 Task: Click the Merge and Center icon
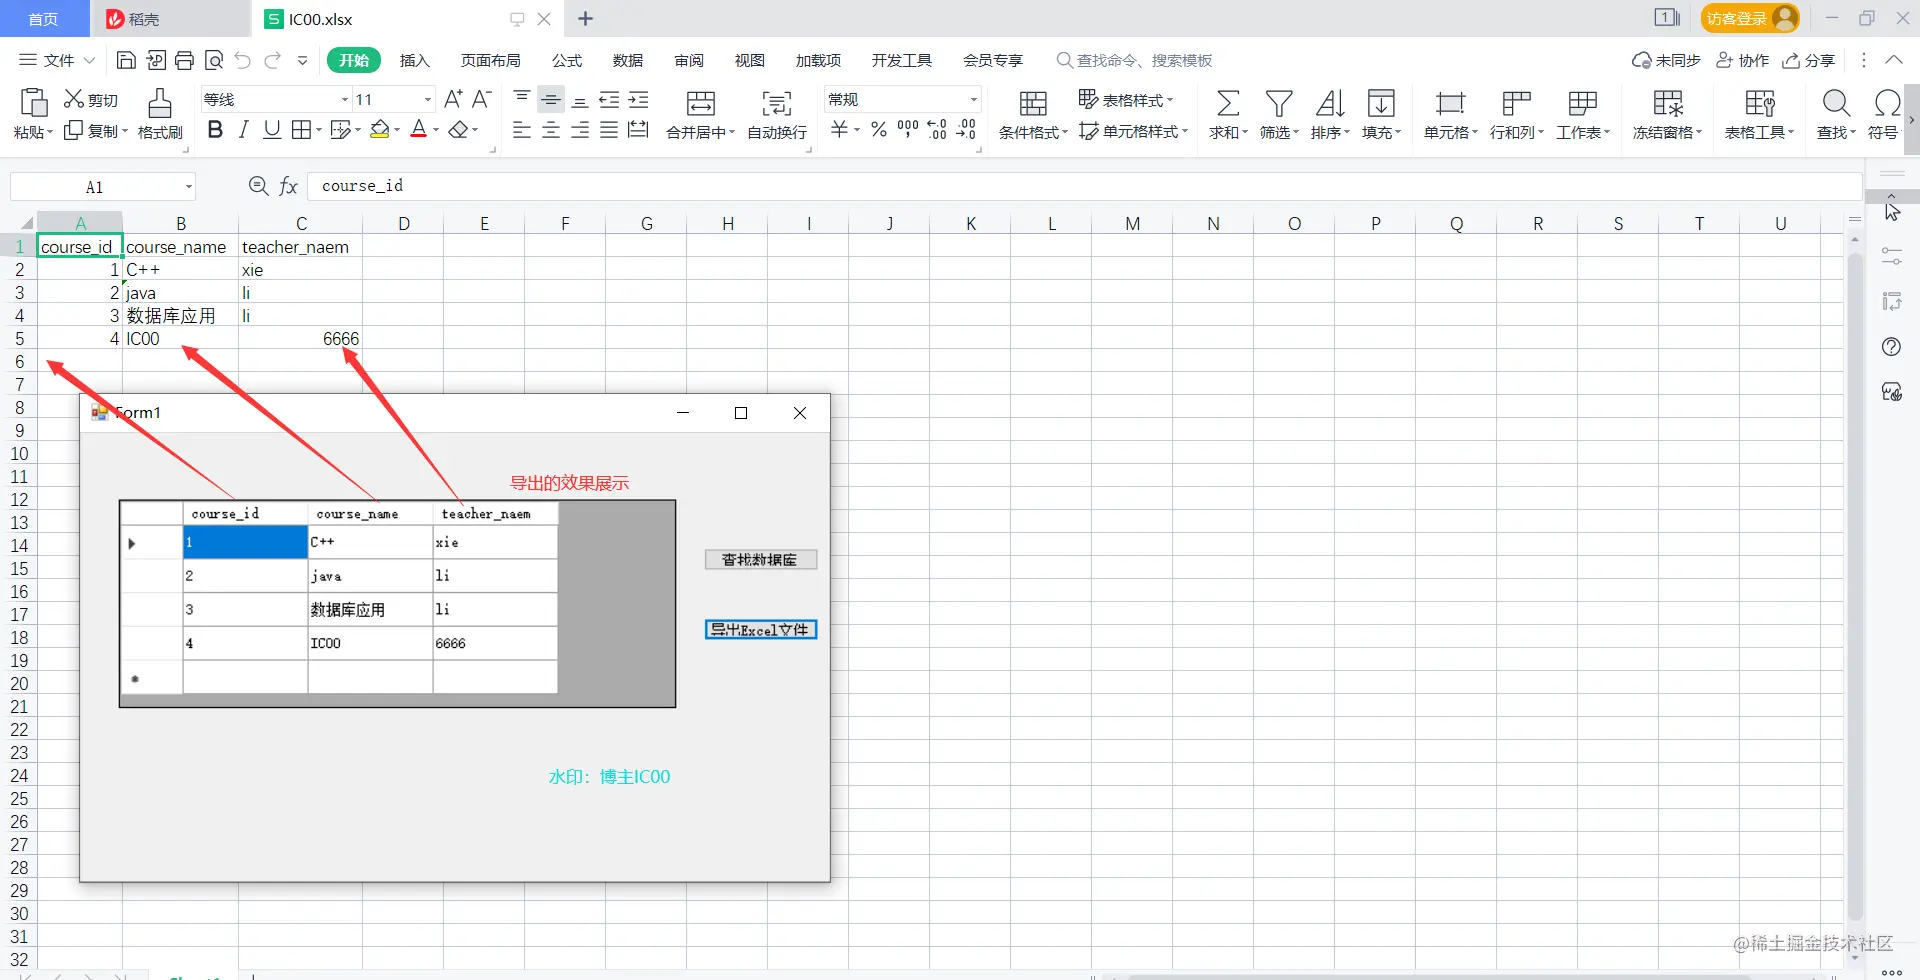pyautogui.click(x=701, y=103)
